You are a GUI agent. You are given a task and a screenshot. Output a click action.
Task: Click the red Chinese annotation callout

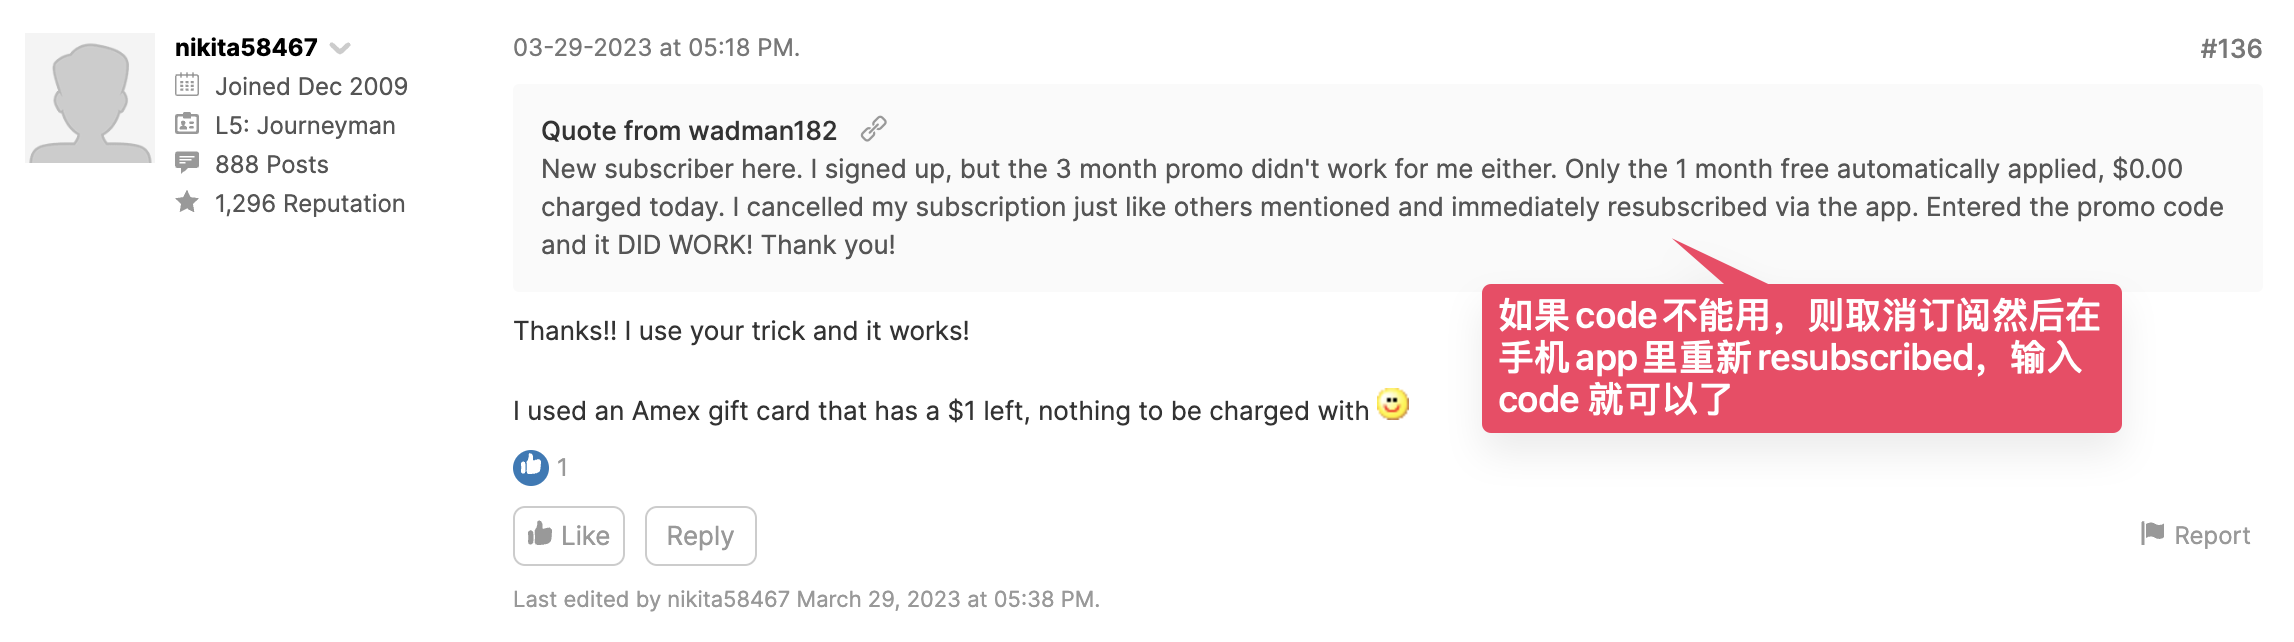(x=1800, y=358)
